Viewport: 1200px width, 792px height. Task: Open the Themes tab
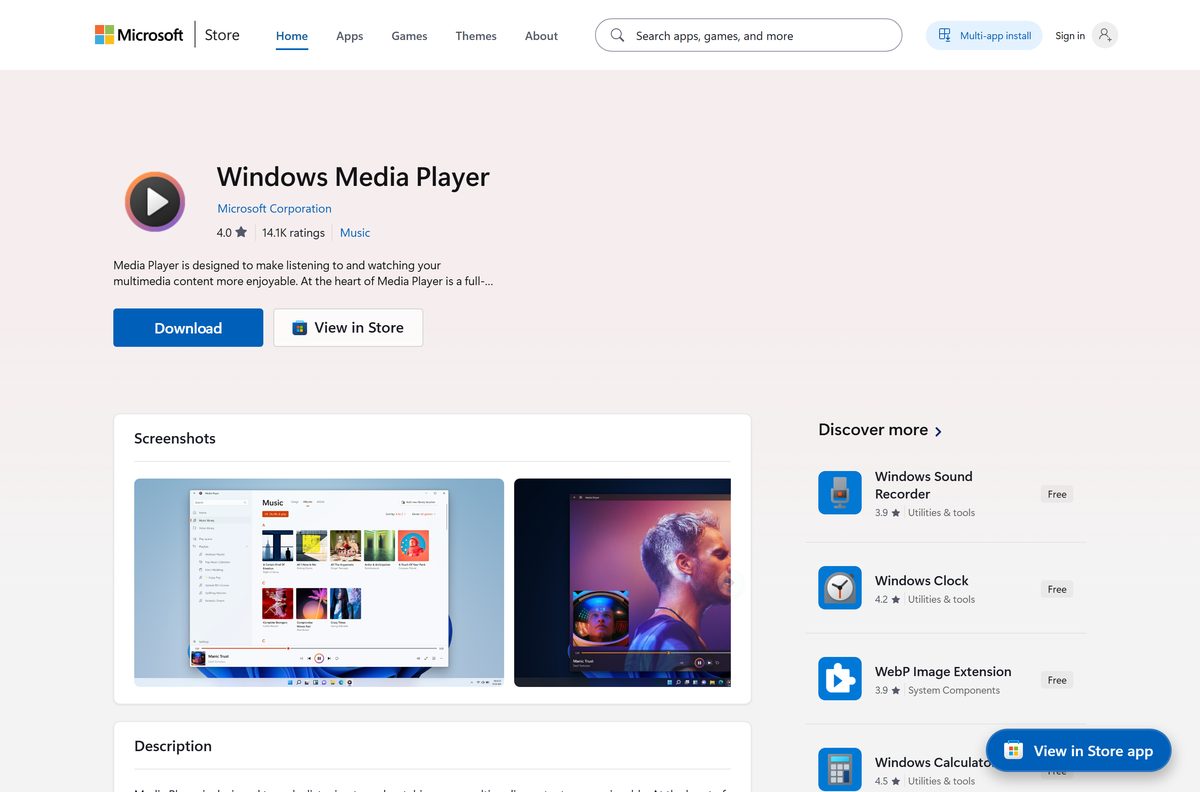[x=476, y=36]
